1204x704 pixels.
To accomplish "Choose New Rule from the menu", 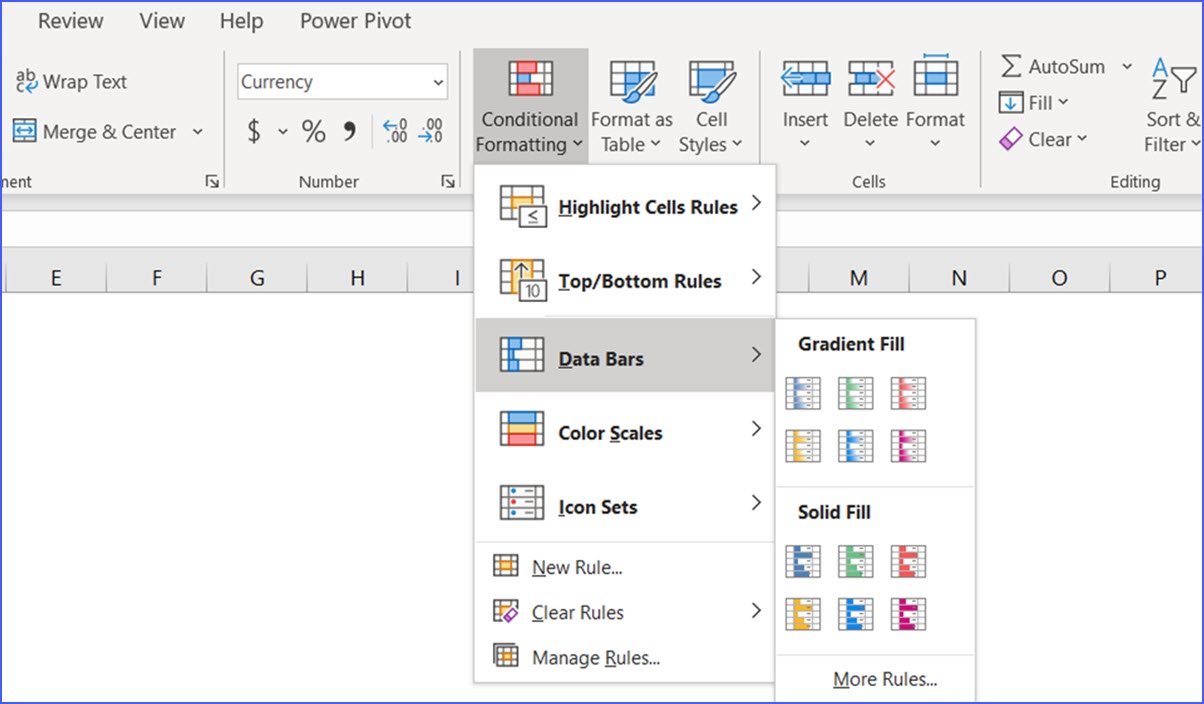I will click(575, 567).
